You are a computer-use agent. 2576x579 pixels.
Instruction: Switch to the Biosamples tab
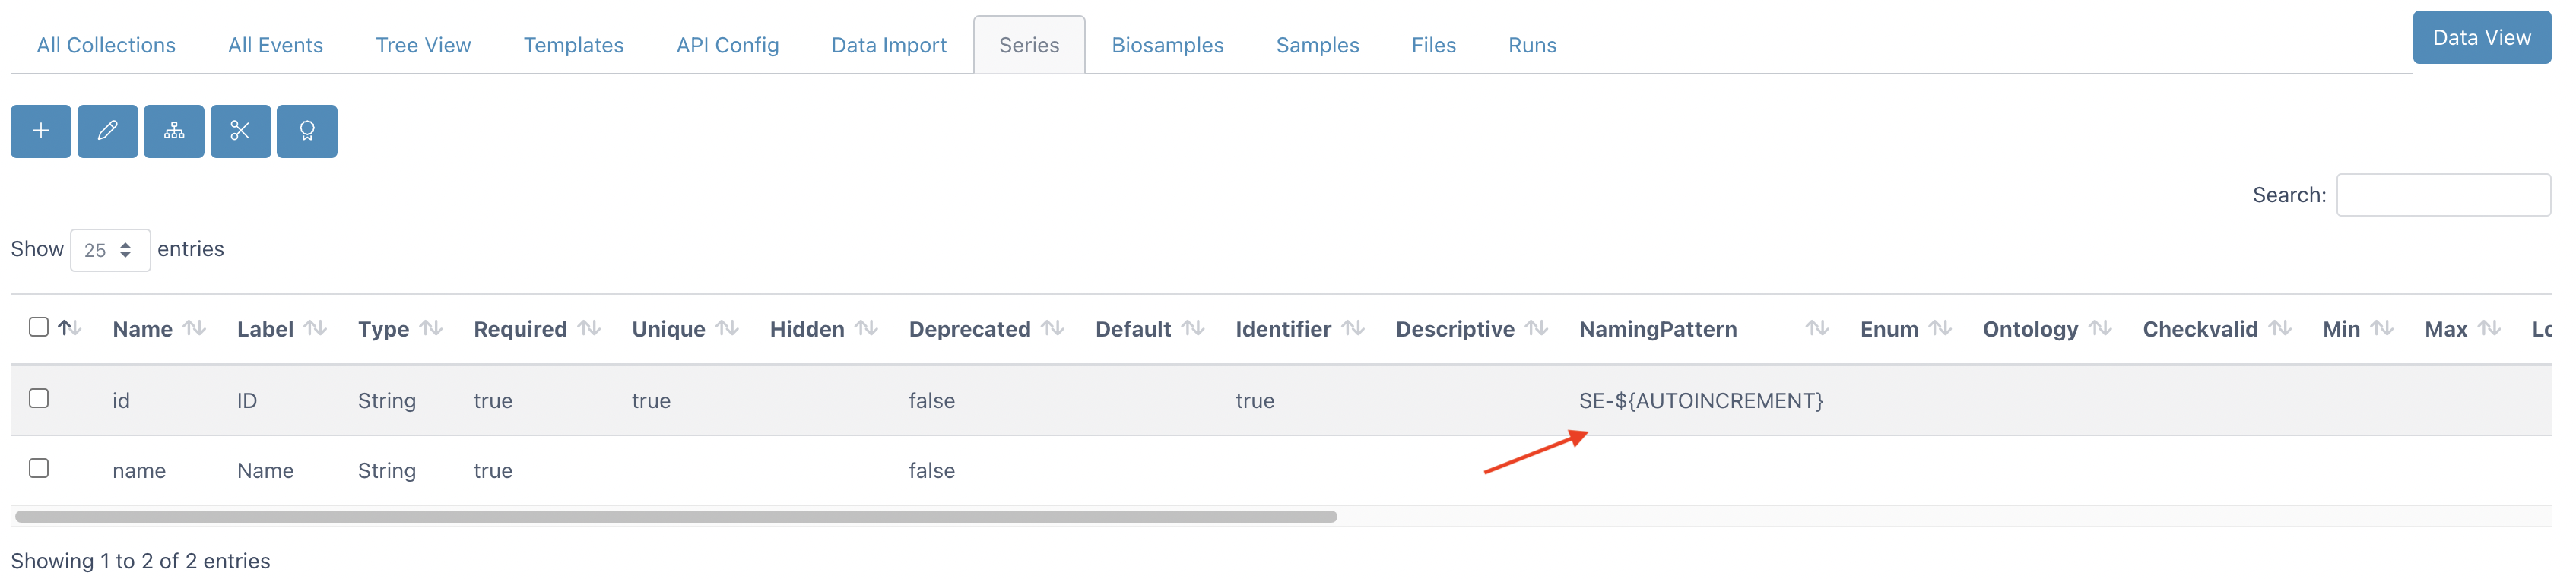[1167, 45]
